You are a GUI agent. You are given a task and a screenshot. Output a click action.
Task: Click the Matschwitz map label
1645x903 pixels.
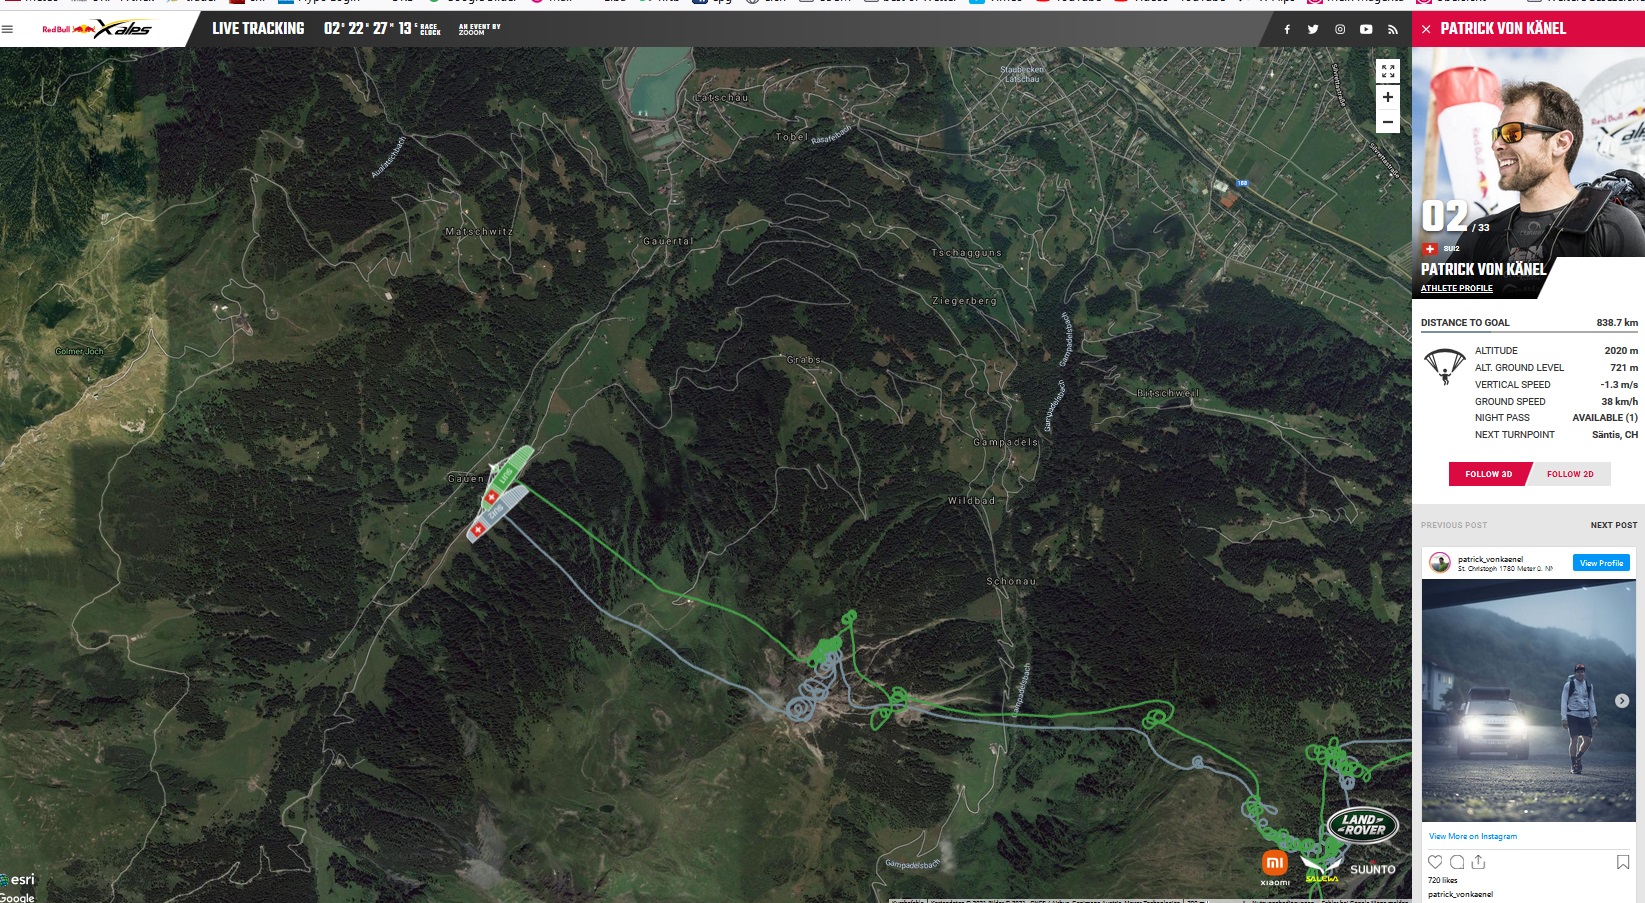pyautogui.click(x=479, y=231)
